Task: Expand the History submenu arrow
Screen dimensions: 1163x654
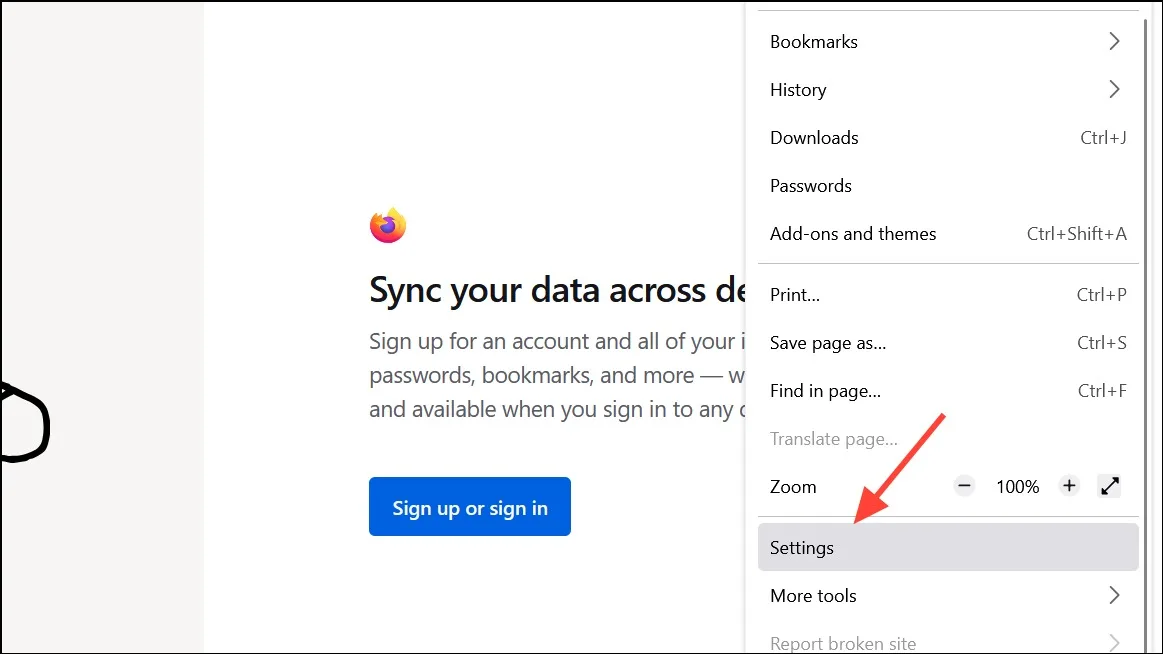Action: [x=1114, y=90]
